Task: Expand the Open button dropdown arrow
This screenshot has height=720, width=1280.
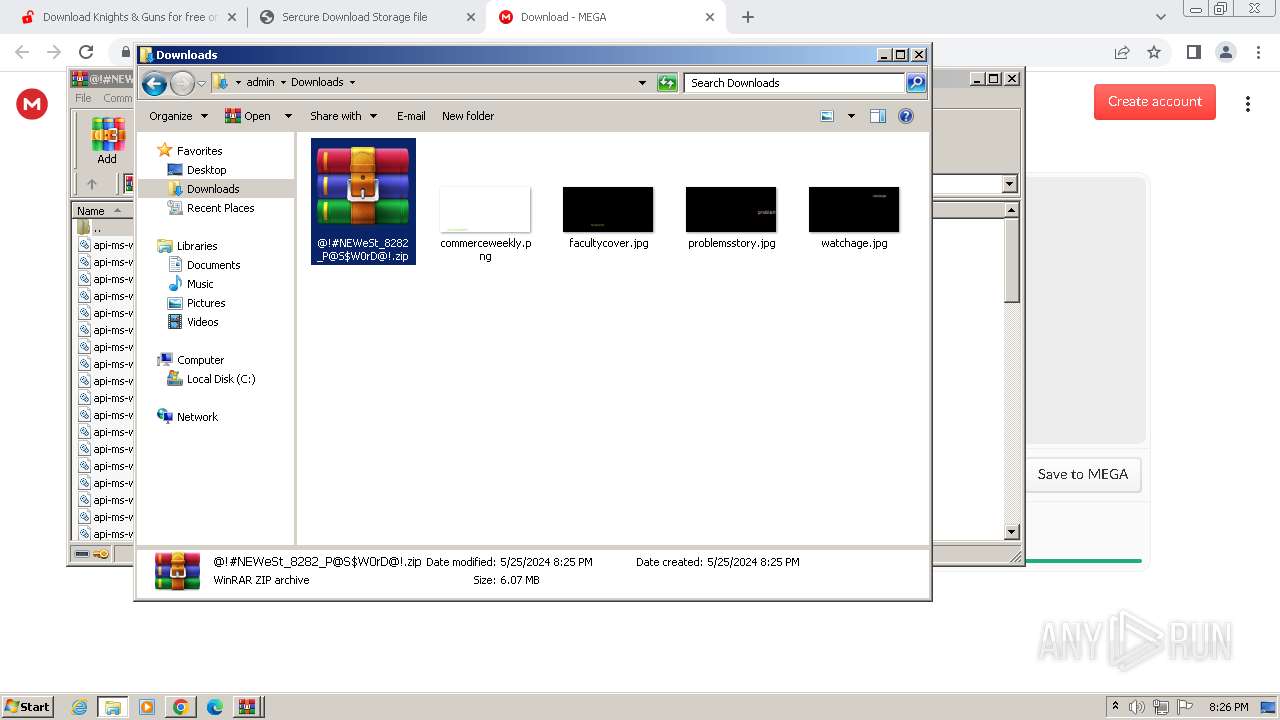Action: click(x=288, y=116)
